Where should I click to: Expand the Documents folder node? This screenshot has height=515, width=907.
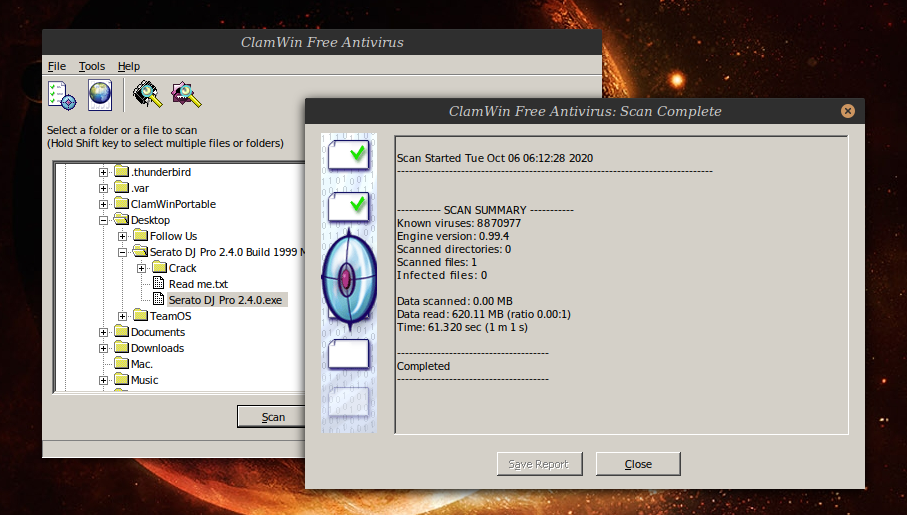tap(103, 332)
